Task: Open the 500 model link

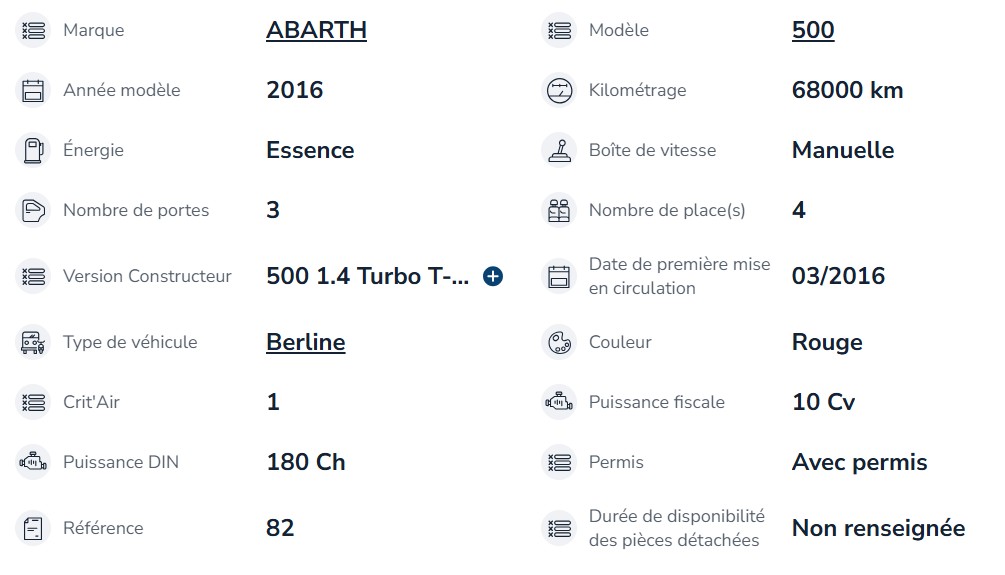Action: click(812, 30)
